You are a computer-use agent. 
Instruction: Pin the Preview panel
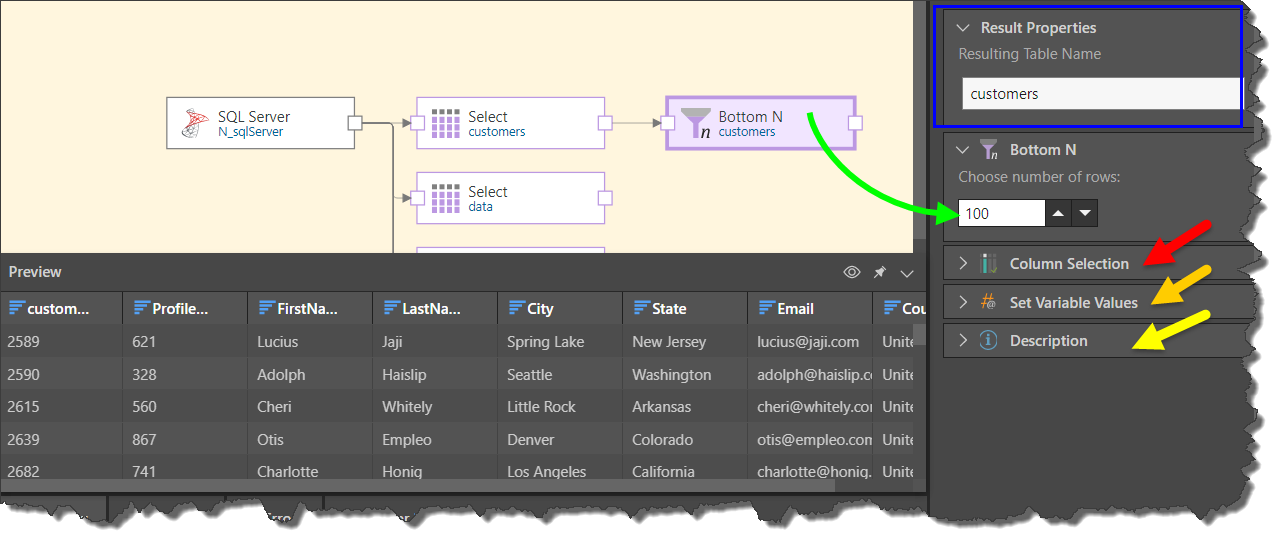pos(880,272)
